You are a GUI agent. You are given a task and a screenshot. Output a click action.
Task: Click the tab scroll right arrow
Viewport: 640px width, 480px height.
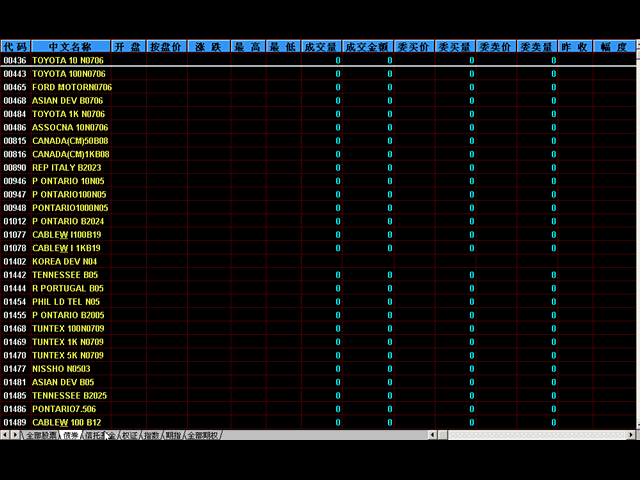15,435
